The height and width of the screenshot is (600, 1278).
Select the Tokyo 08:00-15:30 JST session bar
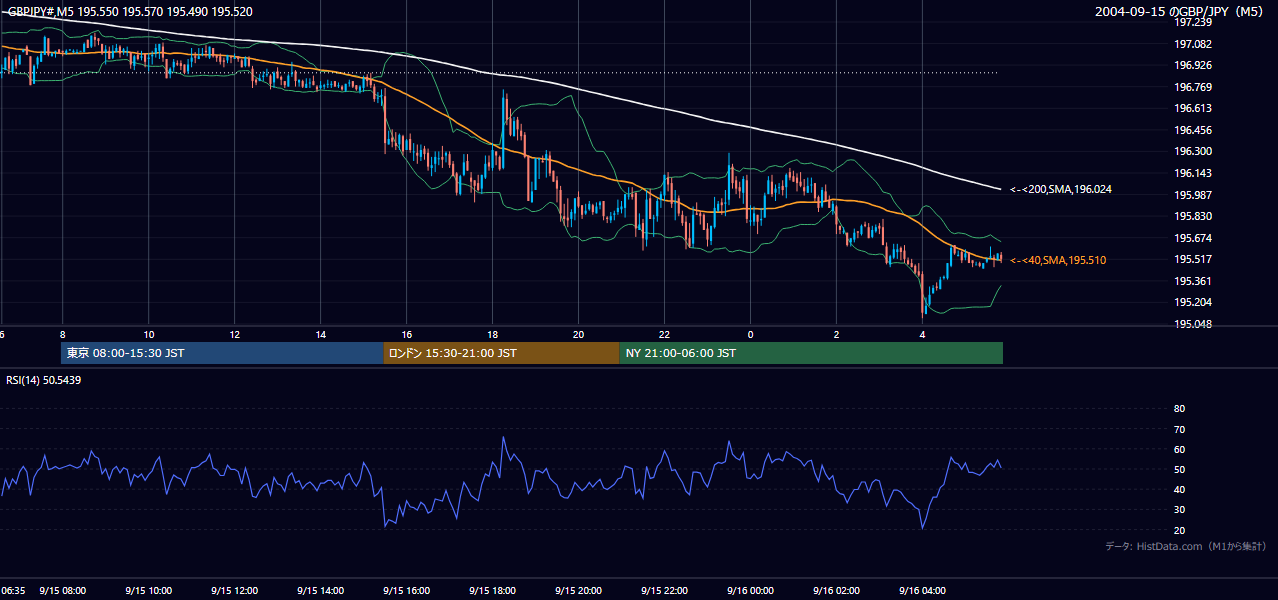point(222,353)
